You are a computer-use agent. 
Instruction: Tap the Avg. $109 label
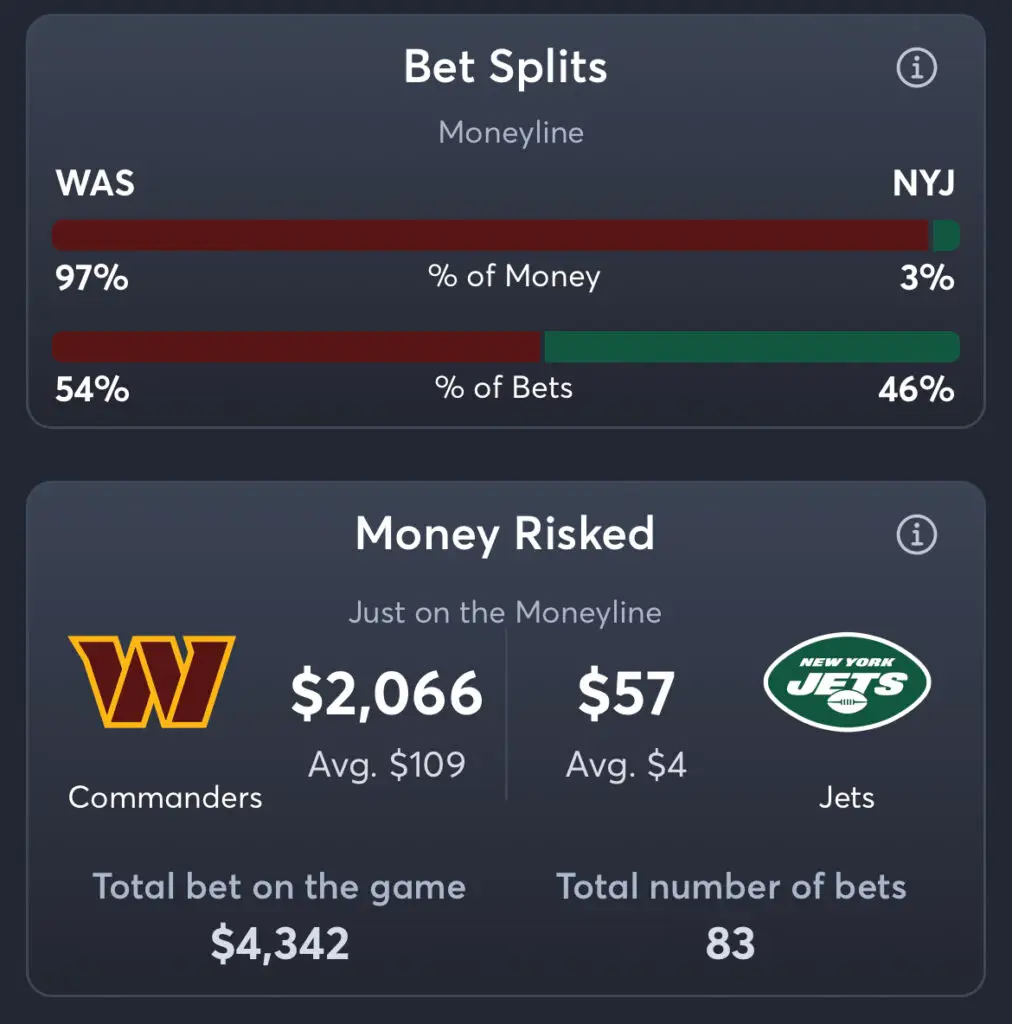point(387,764)
